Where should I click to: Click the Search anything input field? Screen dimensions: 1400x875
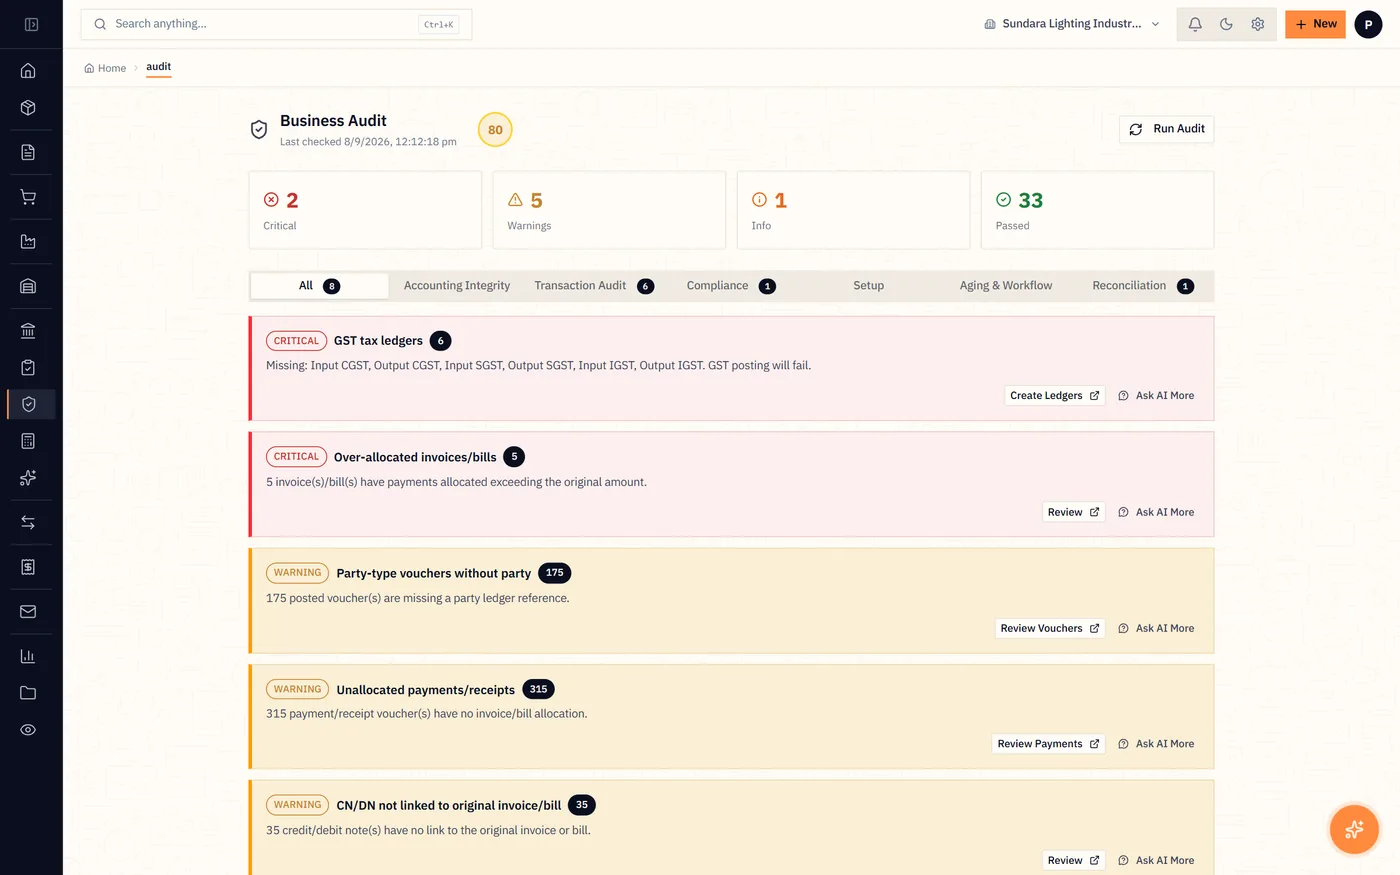point(276,24)
